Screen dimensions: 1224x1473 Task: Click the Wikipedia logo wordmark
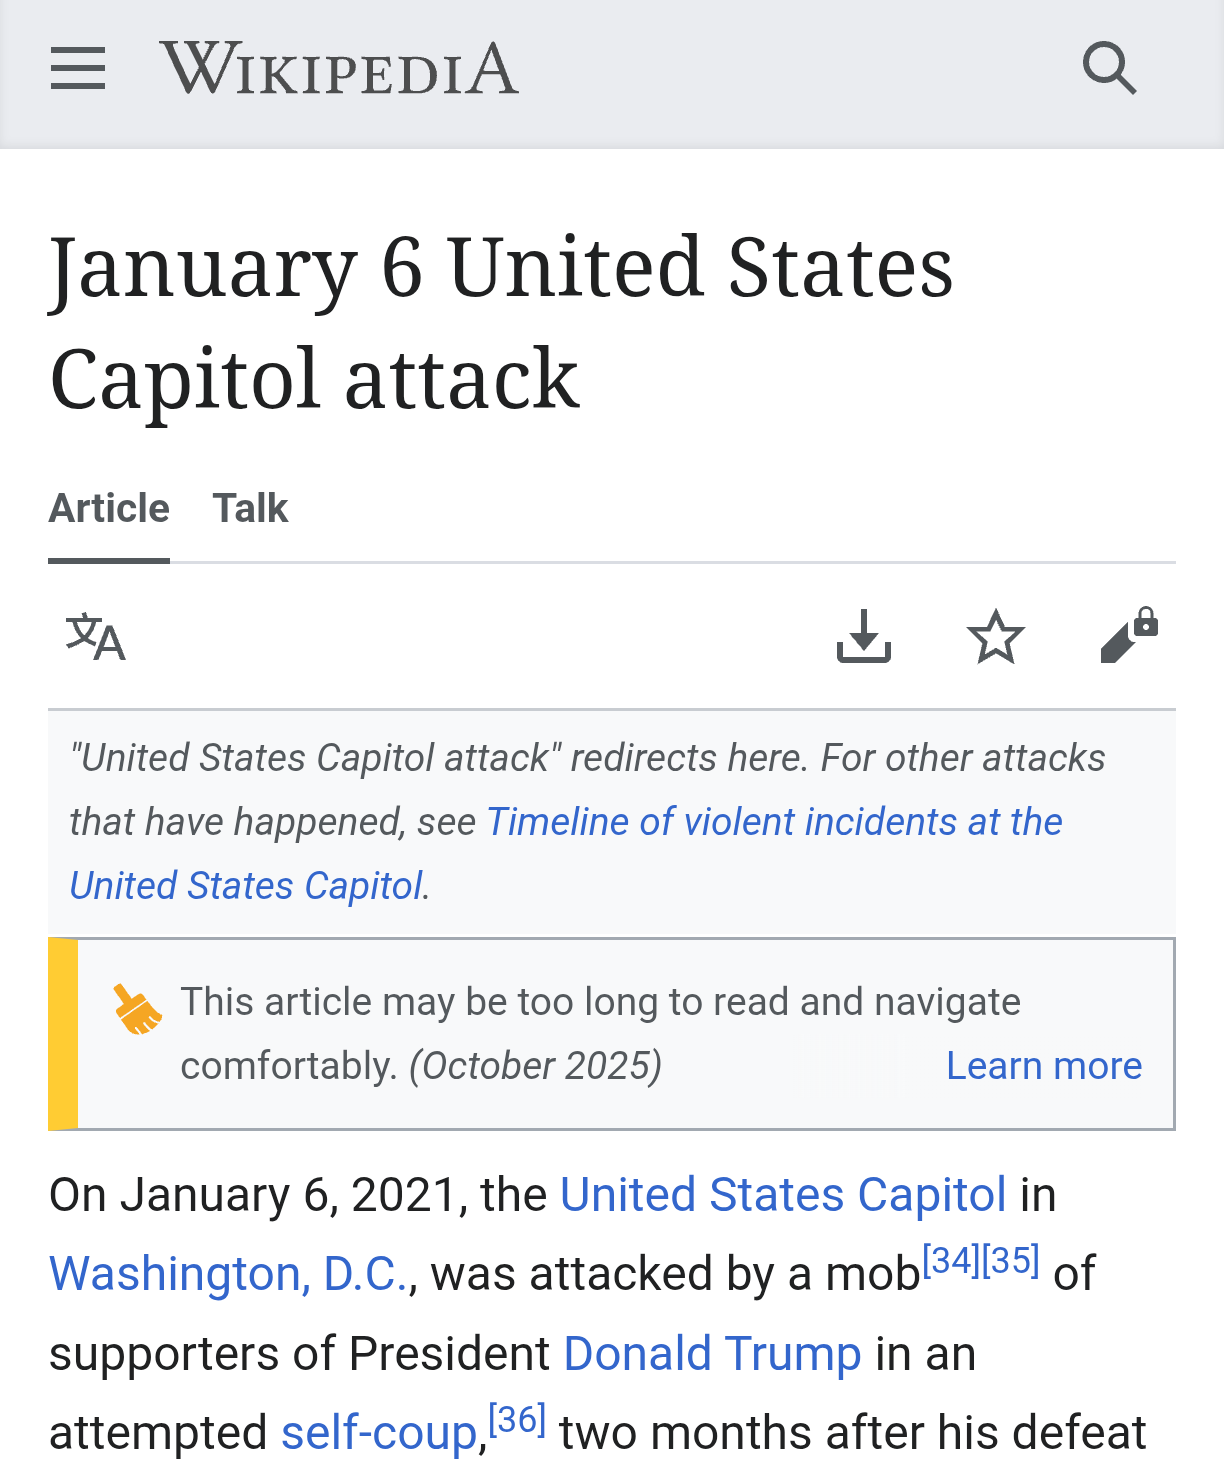(339, 69)
